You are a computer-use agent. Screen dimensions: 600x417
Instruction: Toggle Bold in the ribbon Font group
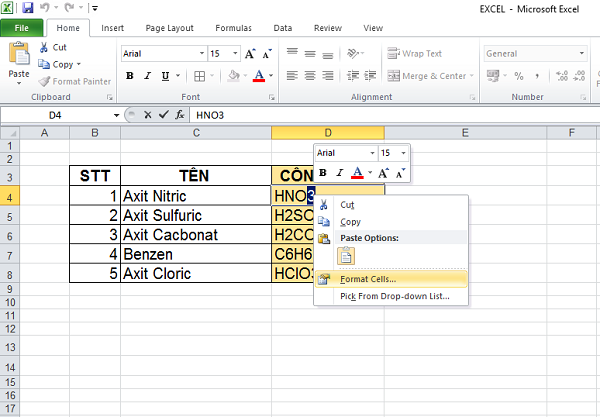[x=130, y=76]
